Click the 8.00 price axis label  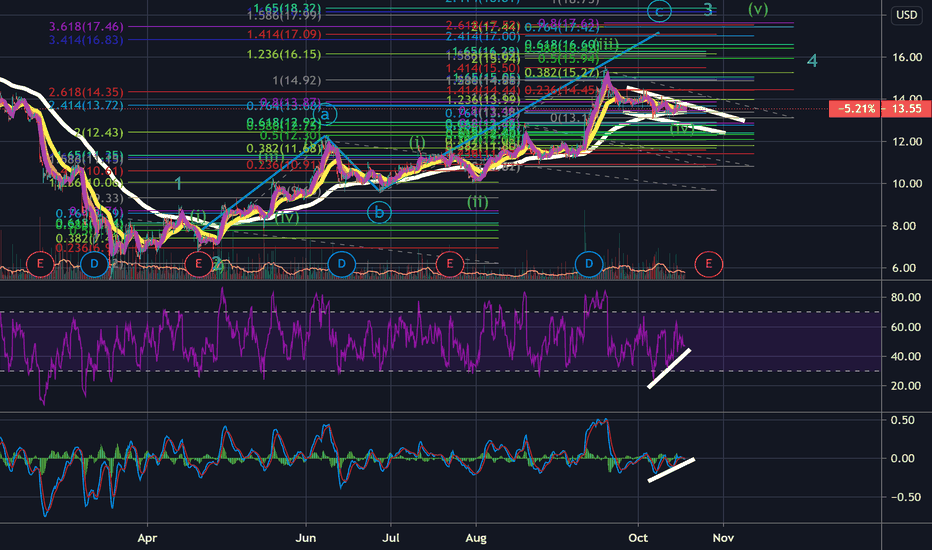pyautogui.click(x=907, y=226)
